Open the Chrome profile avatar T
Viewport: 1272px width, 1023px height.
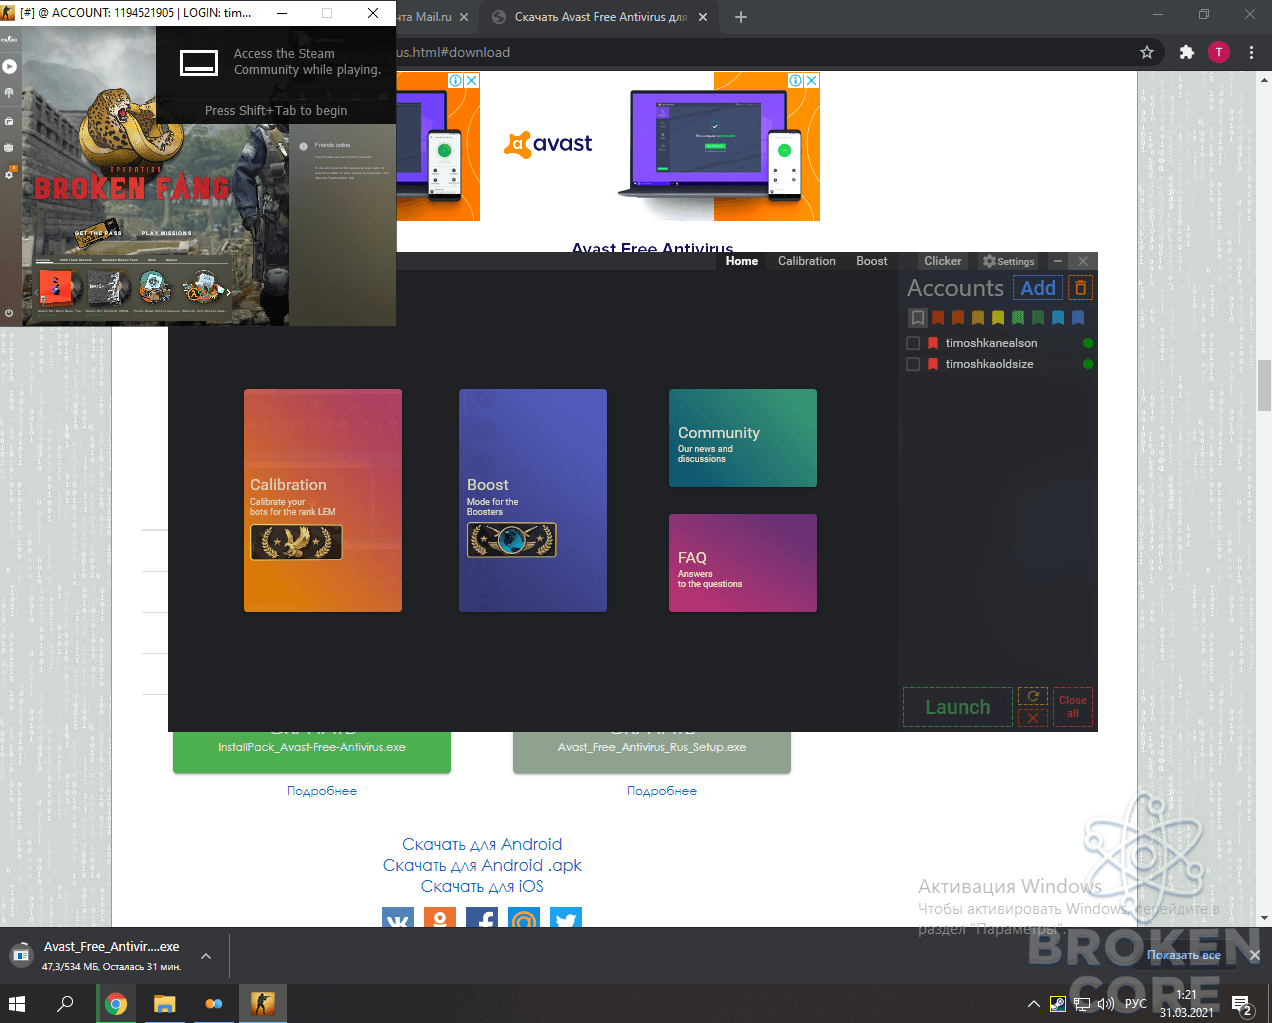tap(1218, 52)
